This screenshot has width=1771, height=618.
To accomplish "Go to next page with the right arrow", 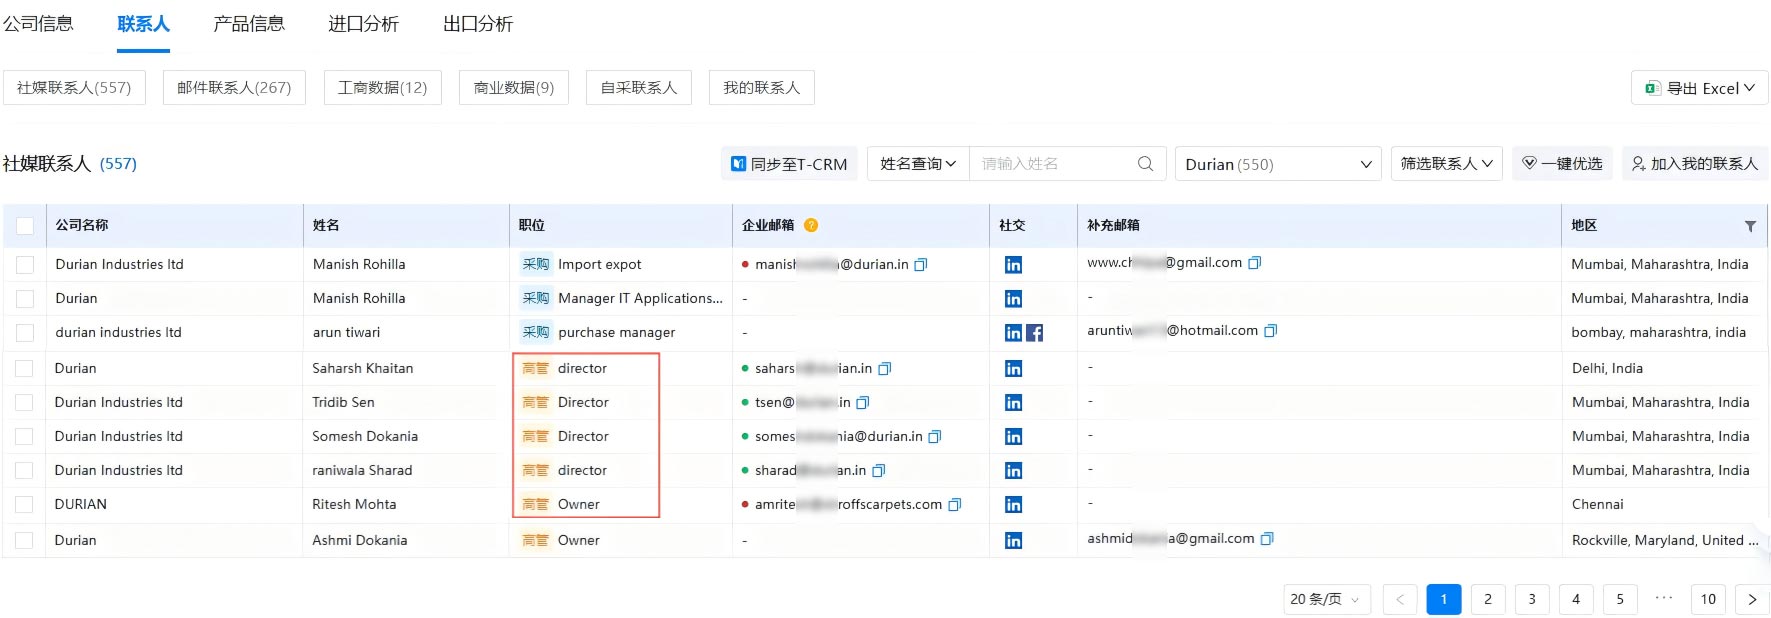I will tap(1752, 599).
